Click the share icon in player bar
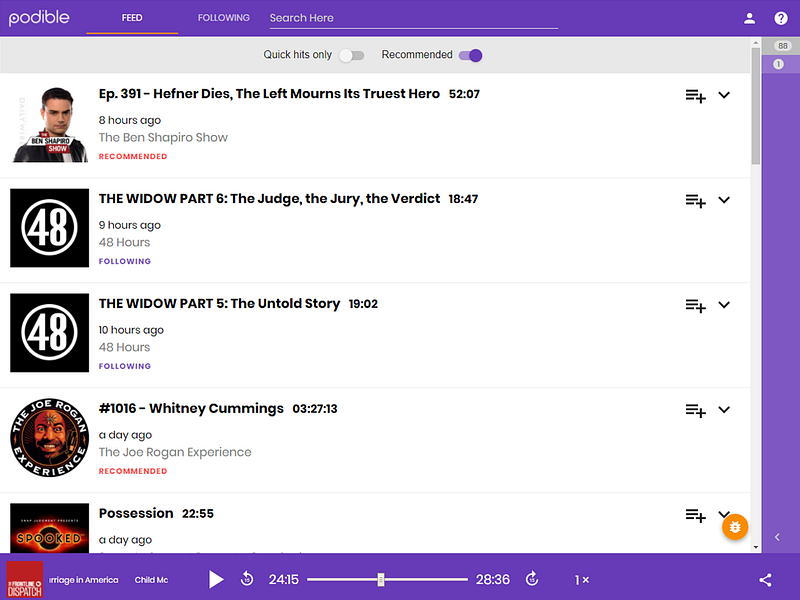 [765, 580]
